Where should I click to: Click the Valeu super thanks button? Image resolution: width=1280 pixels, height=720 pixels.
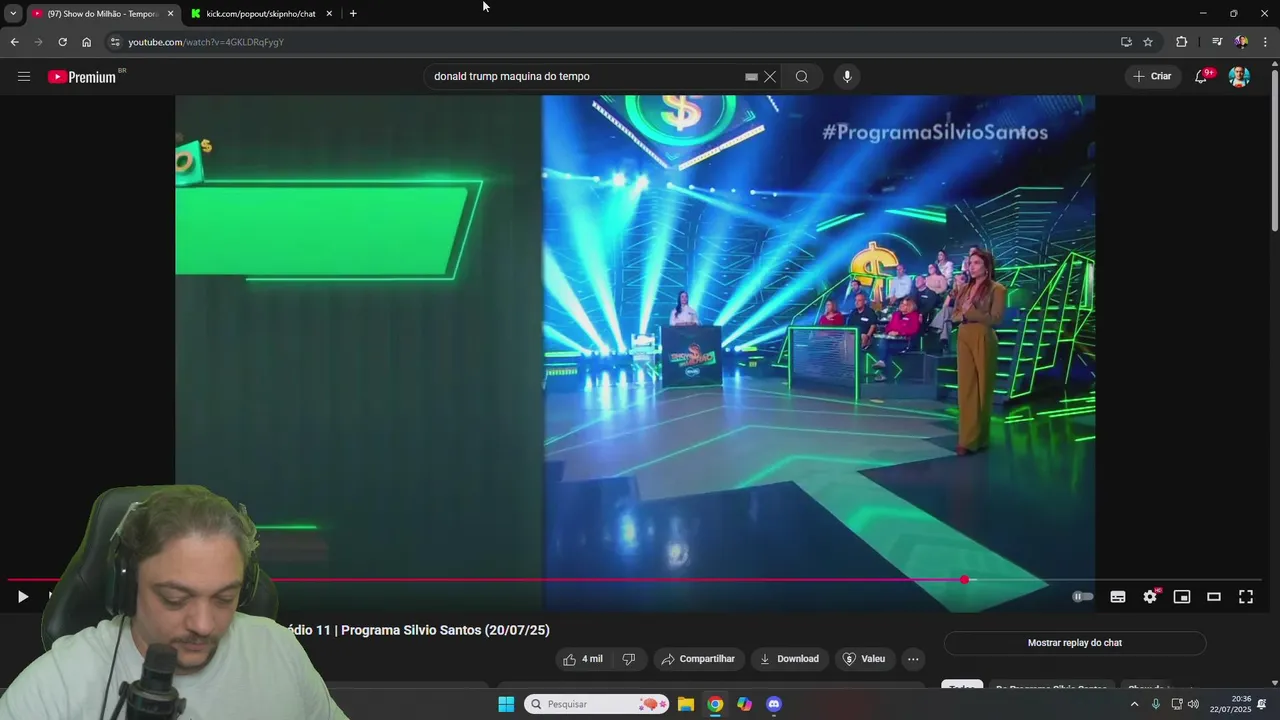tap(864, 659)
